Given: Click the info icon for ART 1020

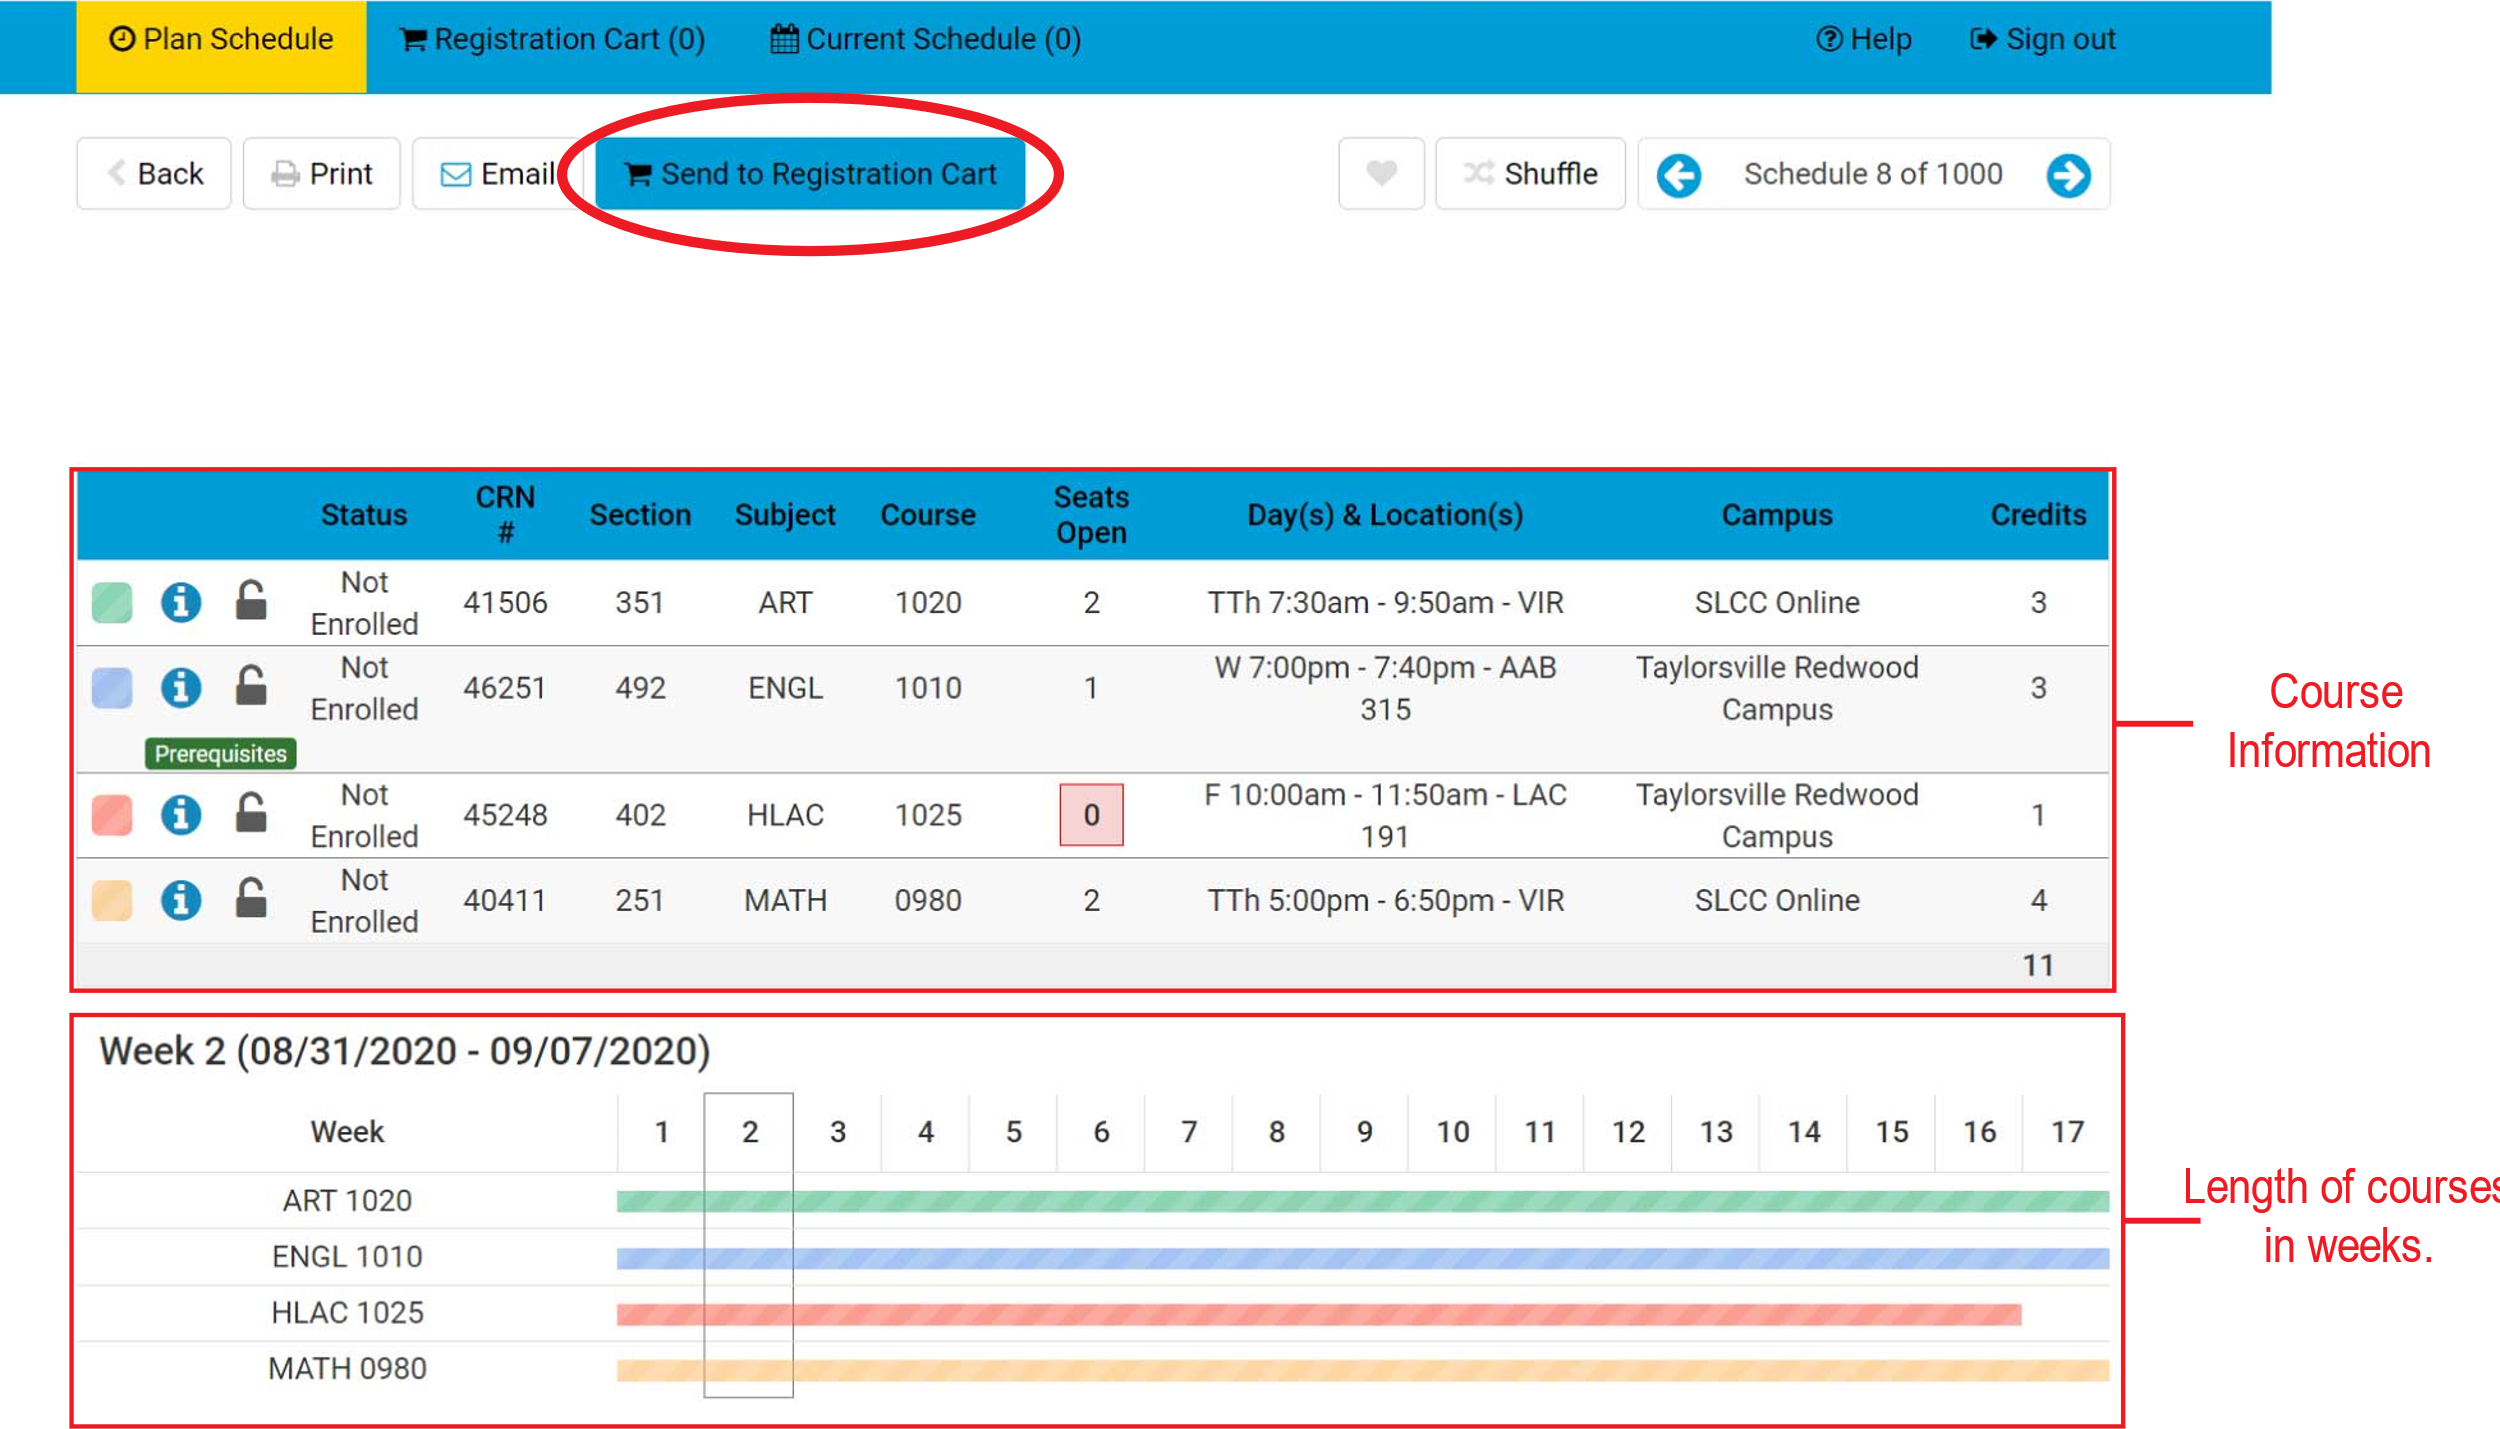Looking at the screenshot, I should click(181, 603).
